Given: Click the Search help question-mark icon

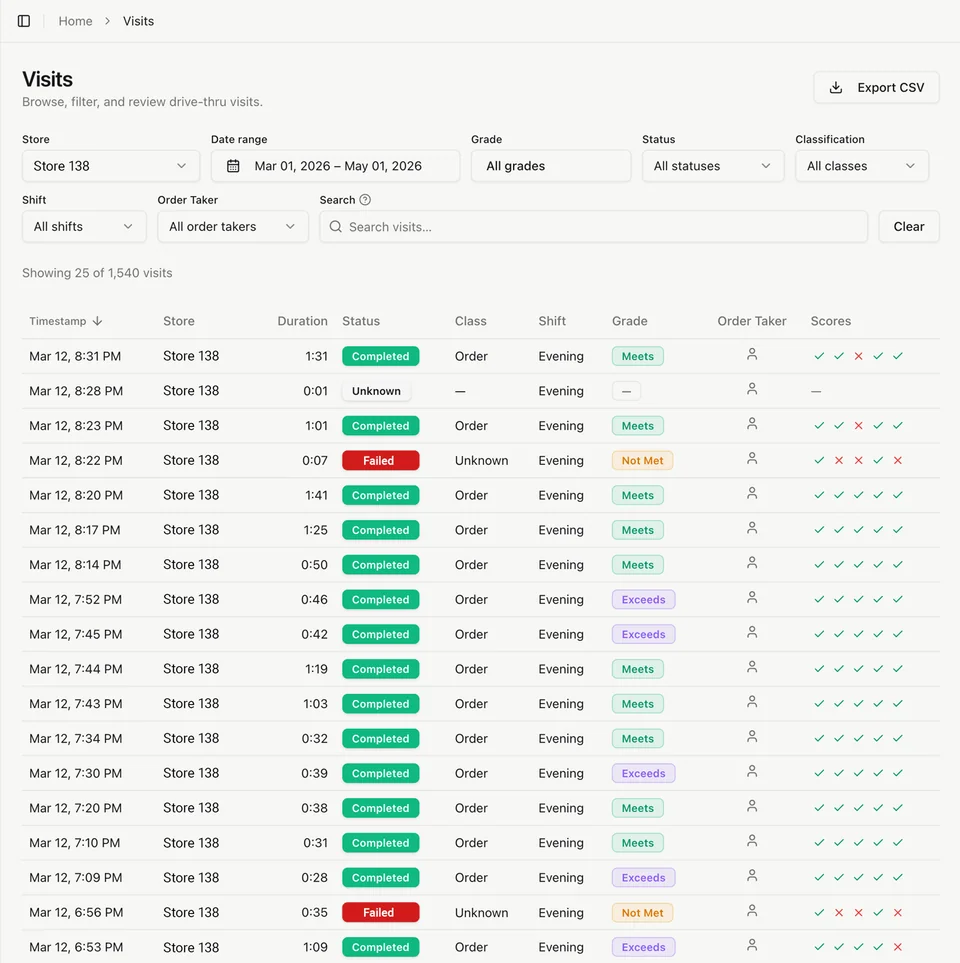Looking at the screenshot, I should coord(365,200).
